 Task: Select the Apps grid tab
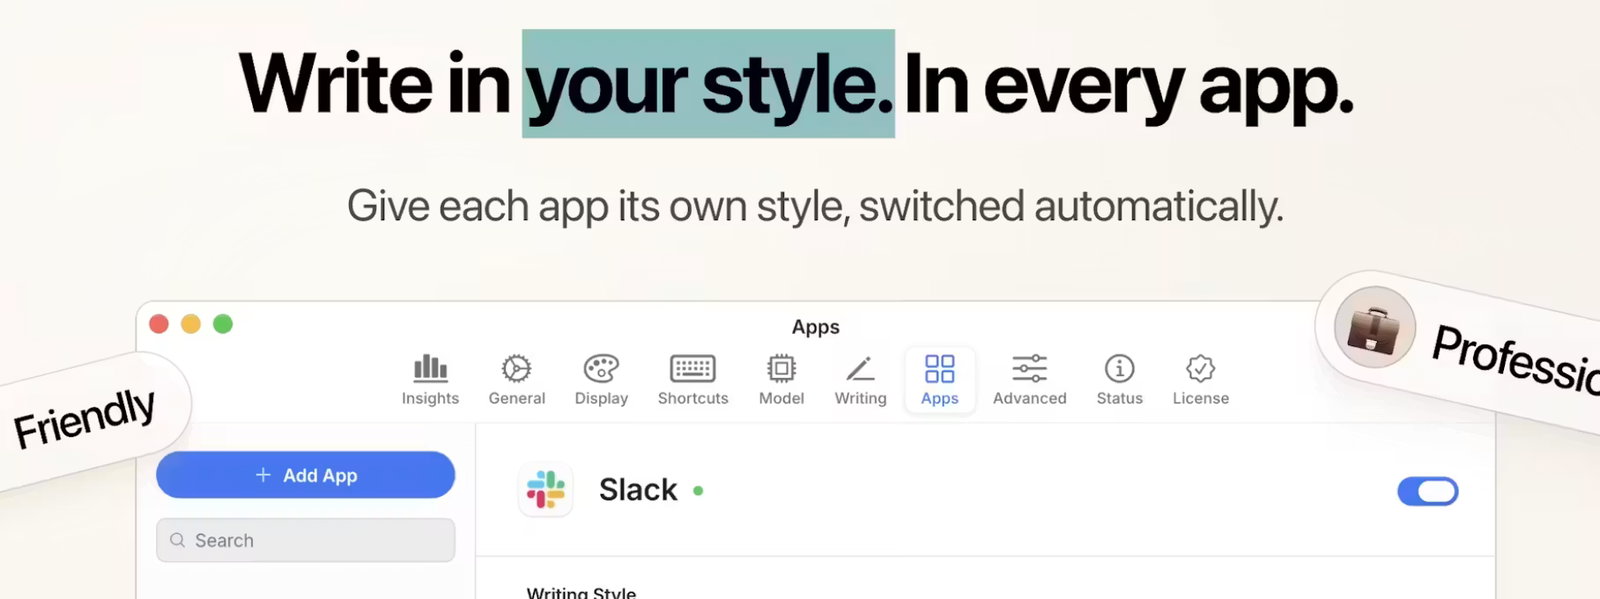[940, 380]
